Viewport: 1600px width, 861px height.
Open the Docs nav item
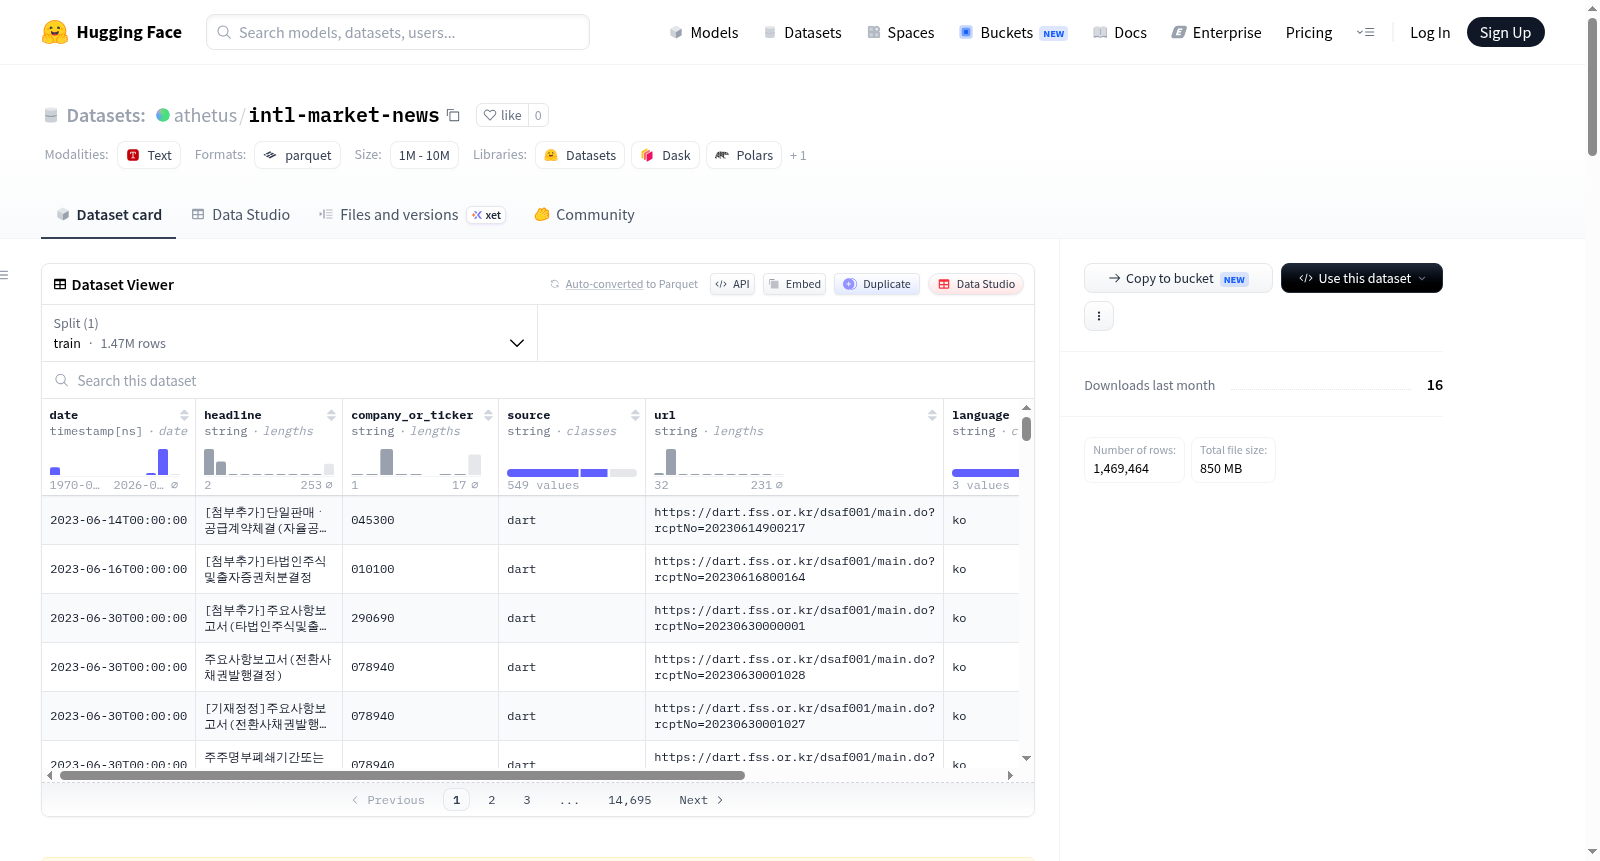point(1120,32)
